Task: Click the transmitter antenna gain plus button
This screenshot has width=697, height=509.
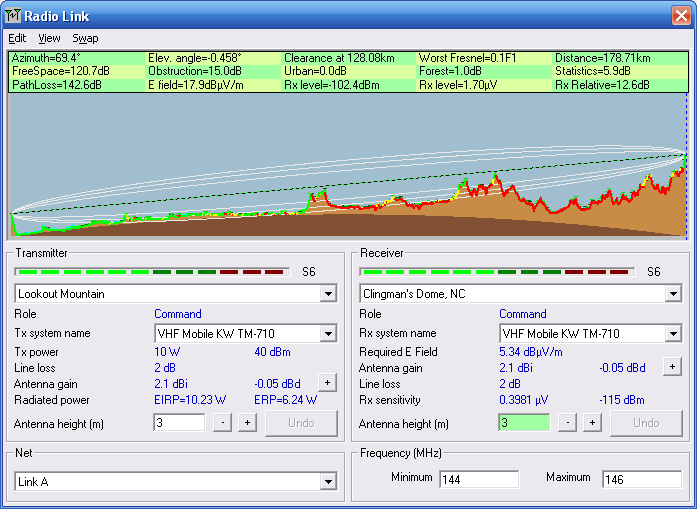Action: pos(326,382)
